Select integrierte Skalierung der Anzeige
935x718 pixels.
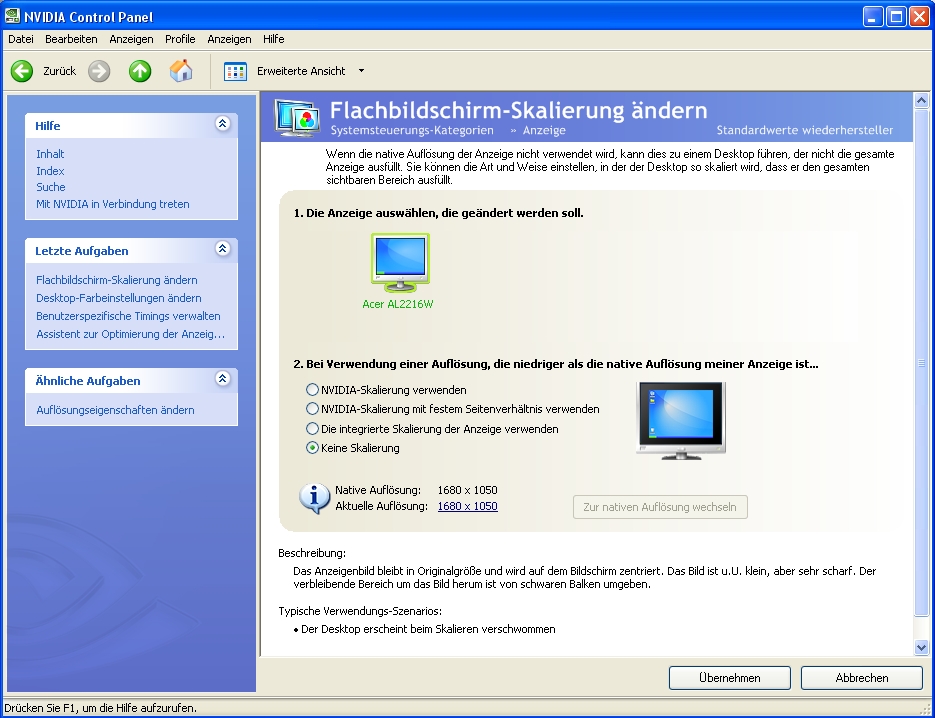(312, 429)
